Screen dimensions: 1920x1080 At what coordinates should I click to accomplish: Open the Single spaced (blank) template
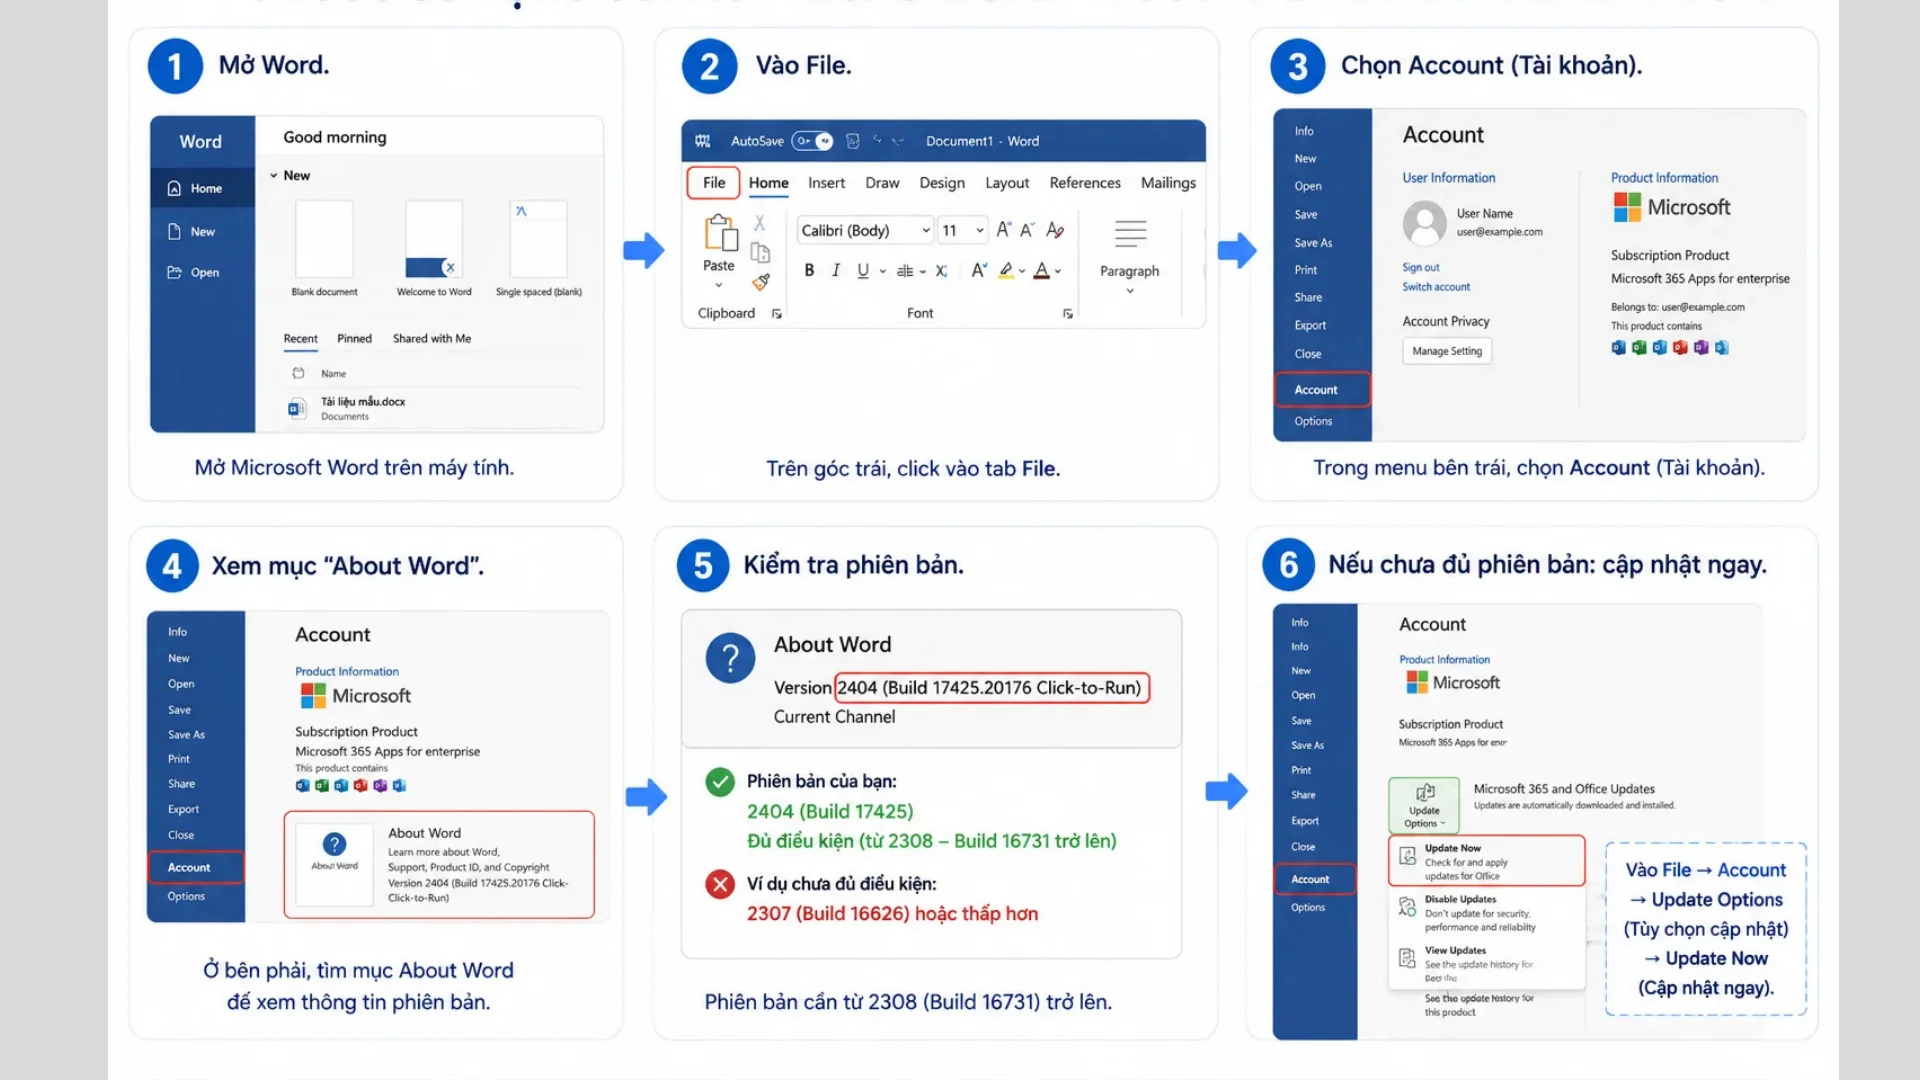(x=539, y=249)
